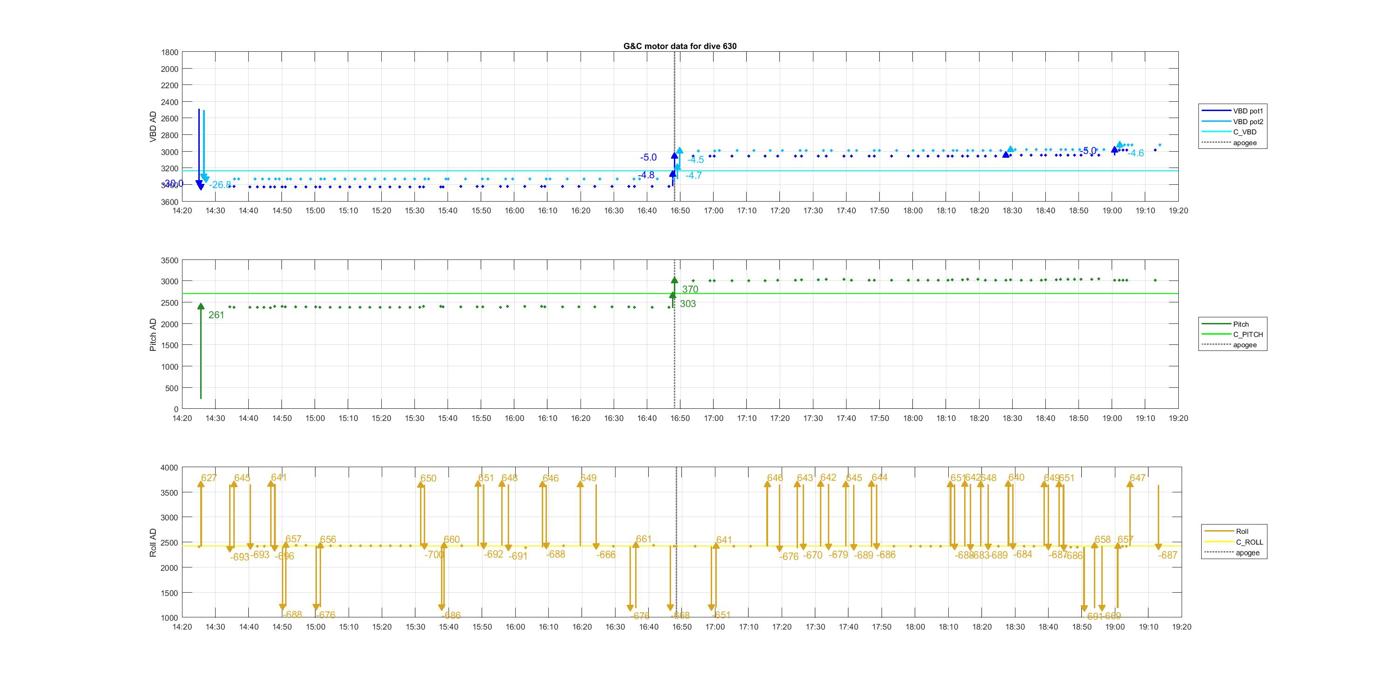Click the '-4.6' annotation near 19:00

click(1135, 153)
